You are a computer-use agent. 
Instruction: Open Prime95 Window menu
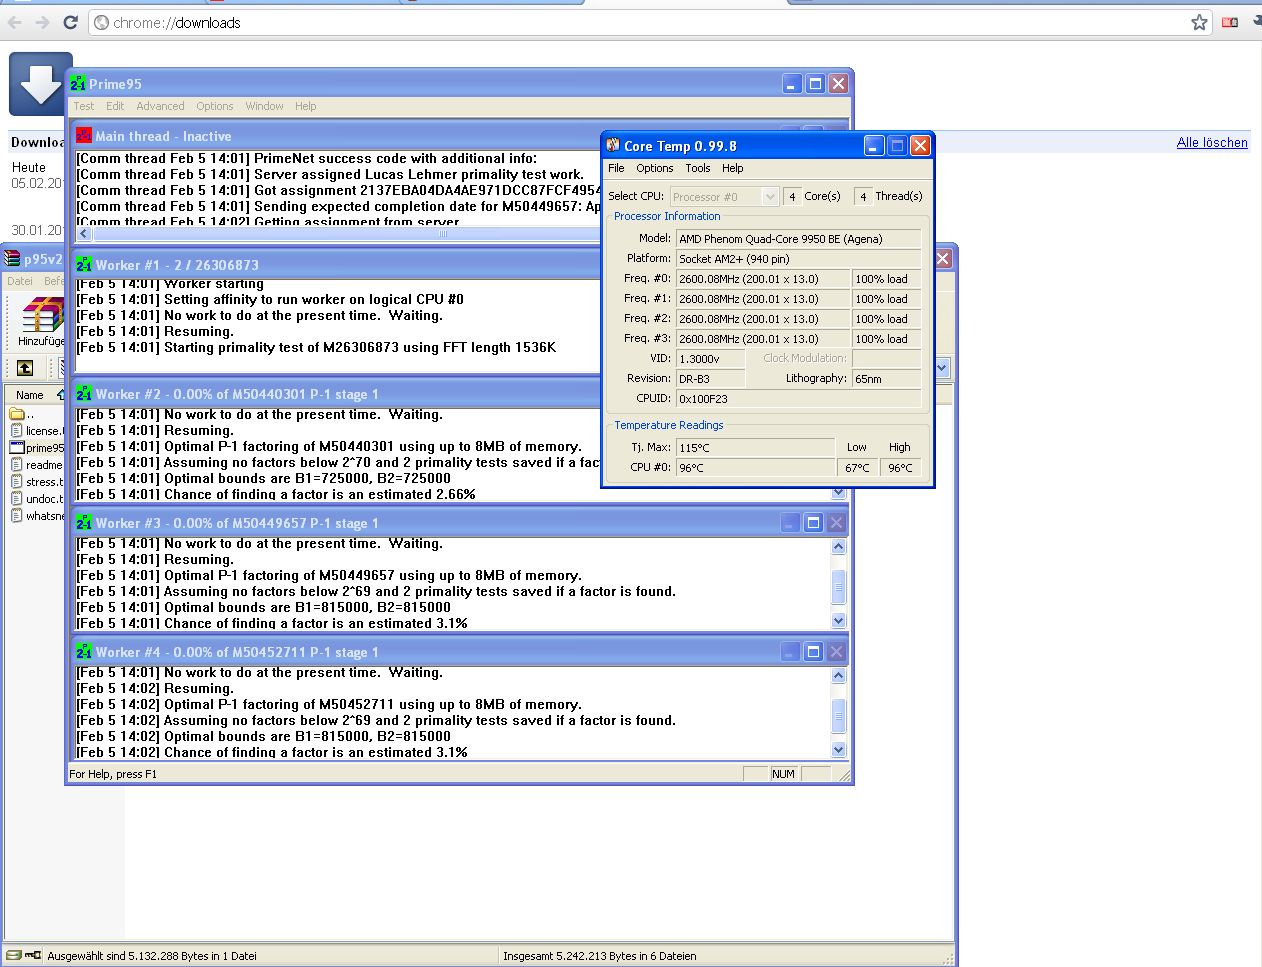264,106
